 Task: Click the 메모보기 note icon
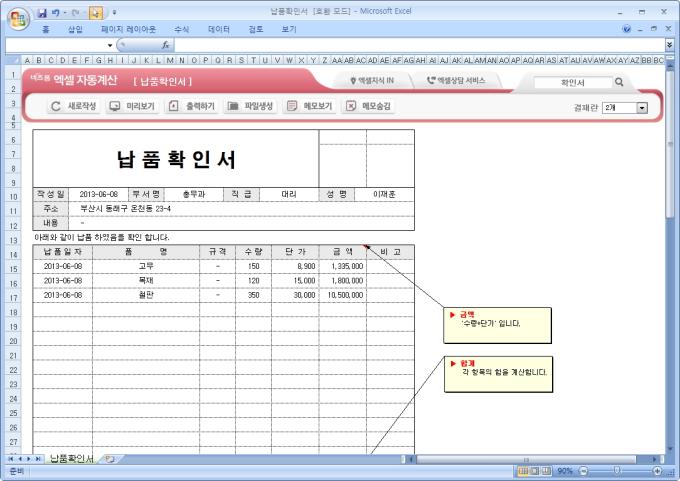point(292,106)
